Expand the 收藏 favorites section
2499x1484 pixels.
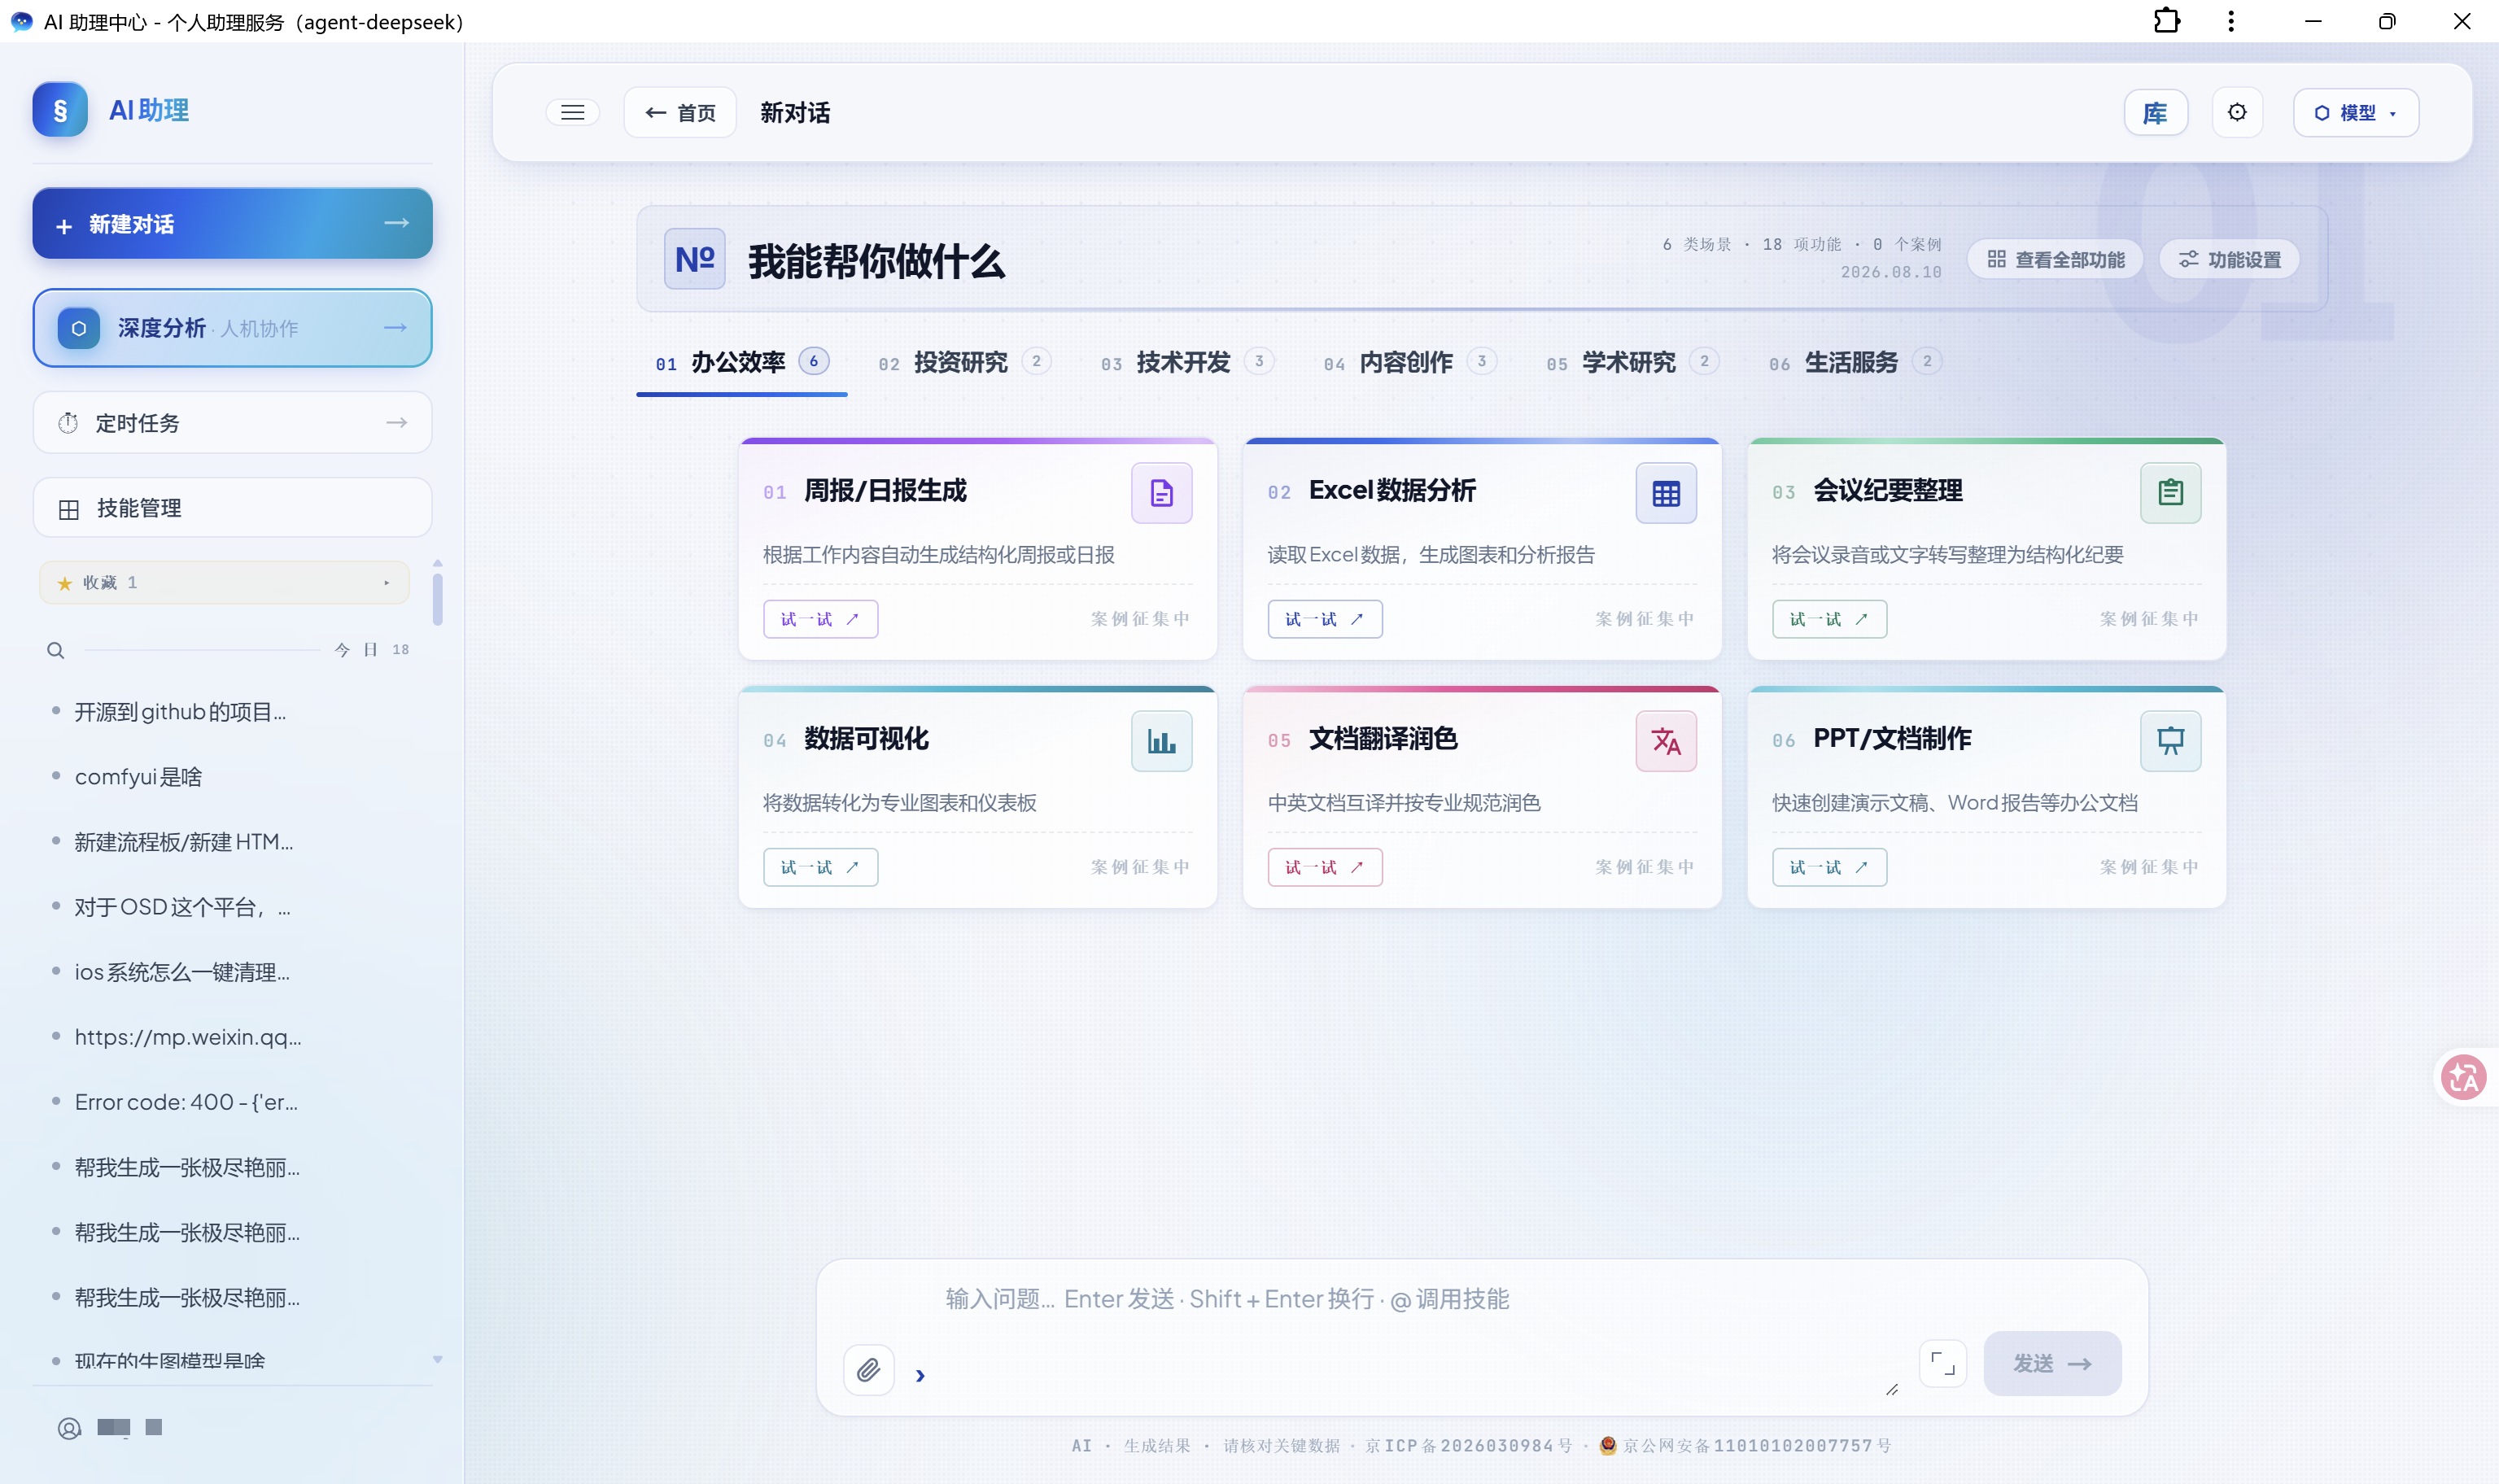pos(224,582)
